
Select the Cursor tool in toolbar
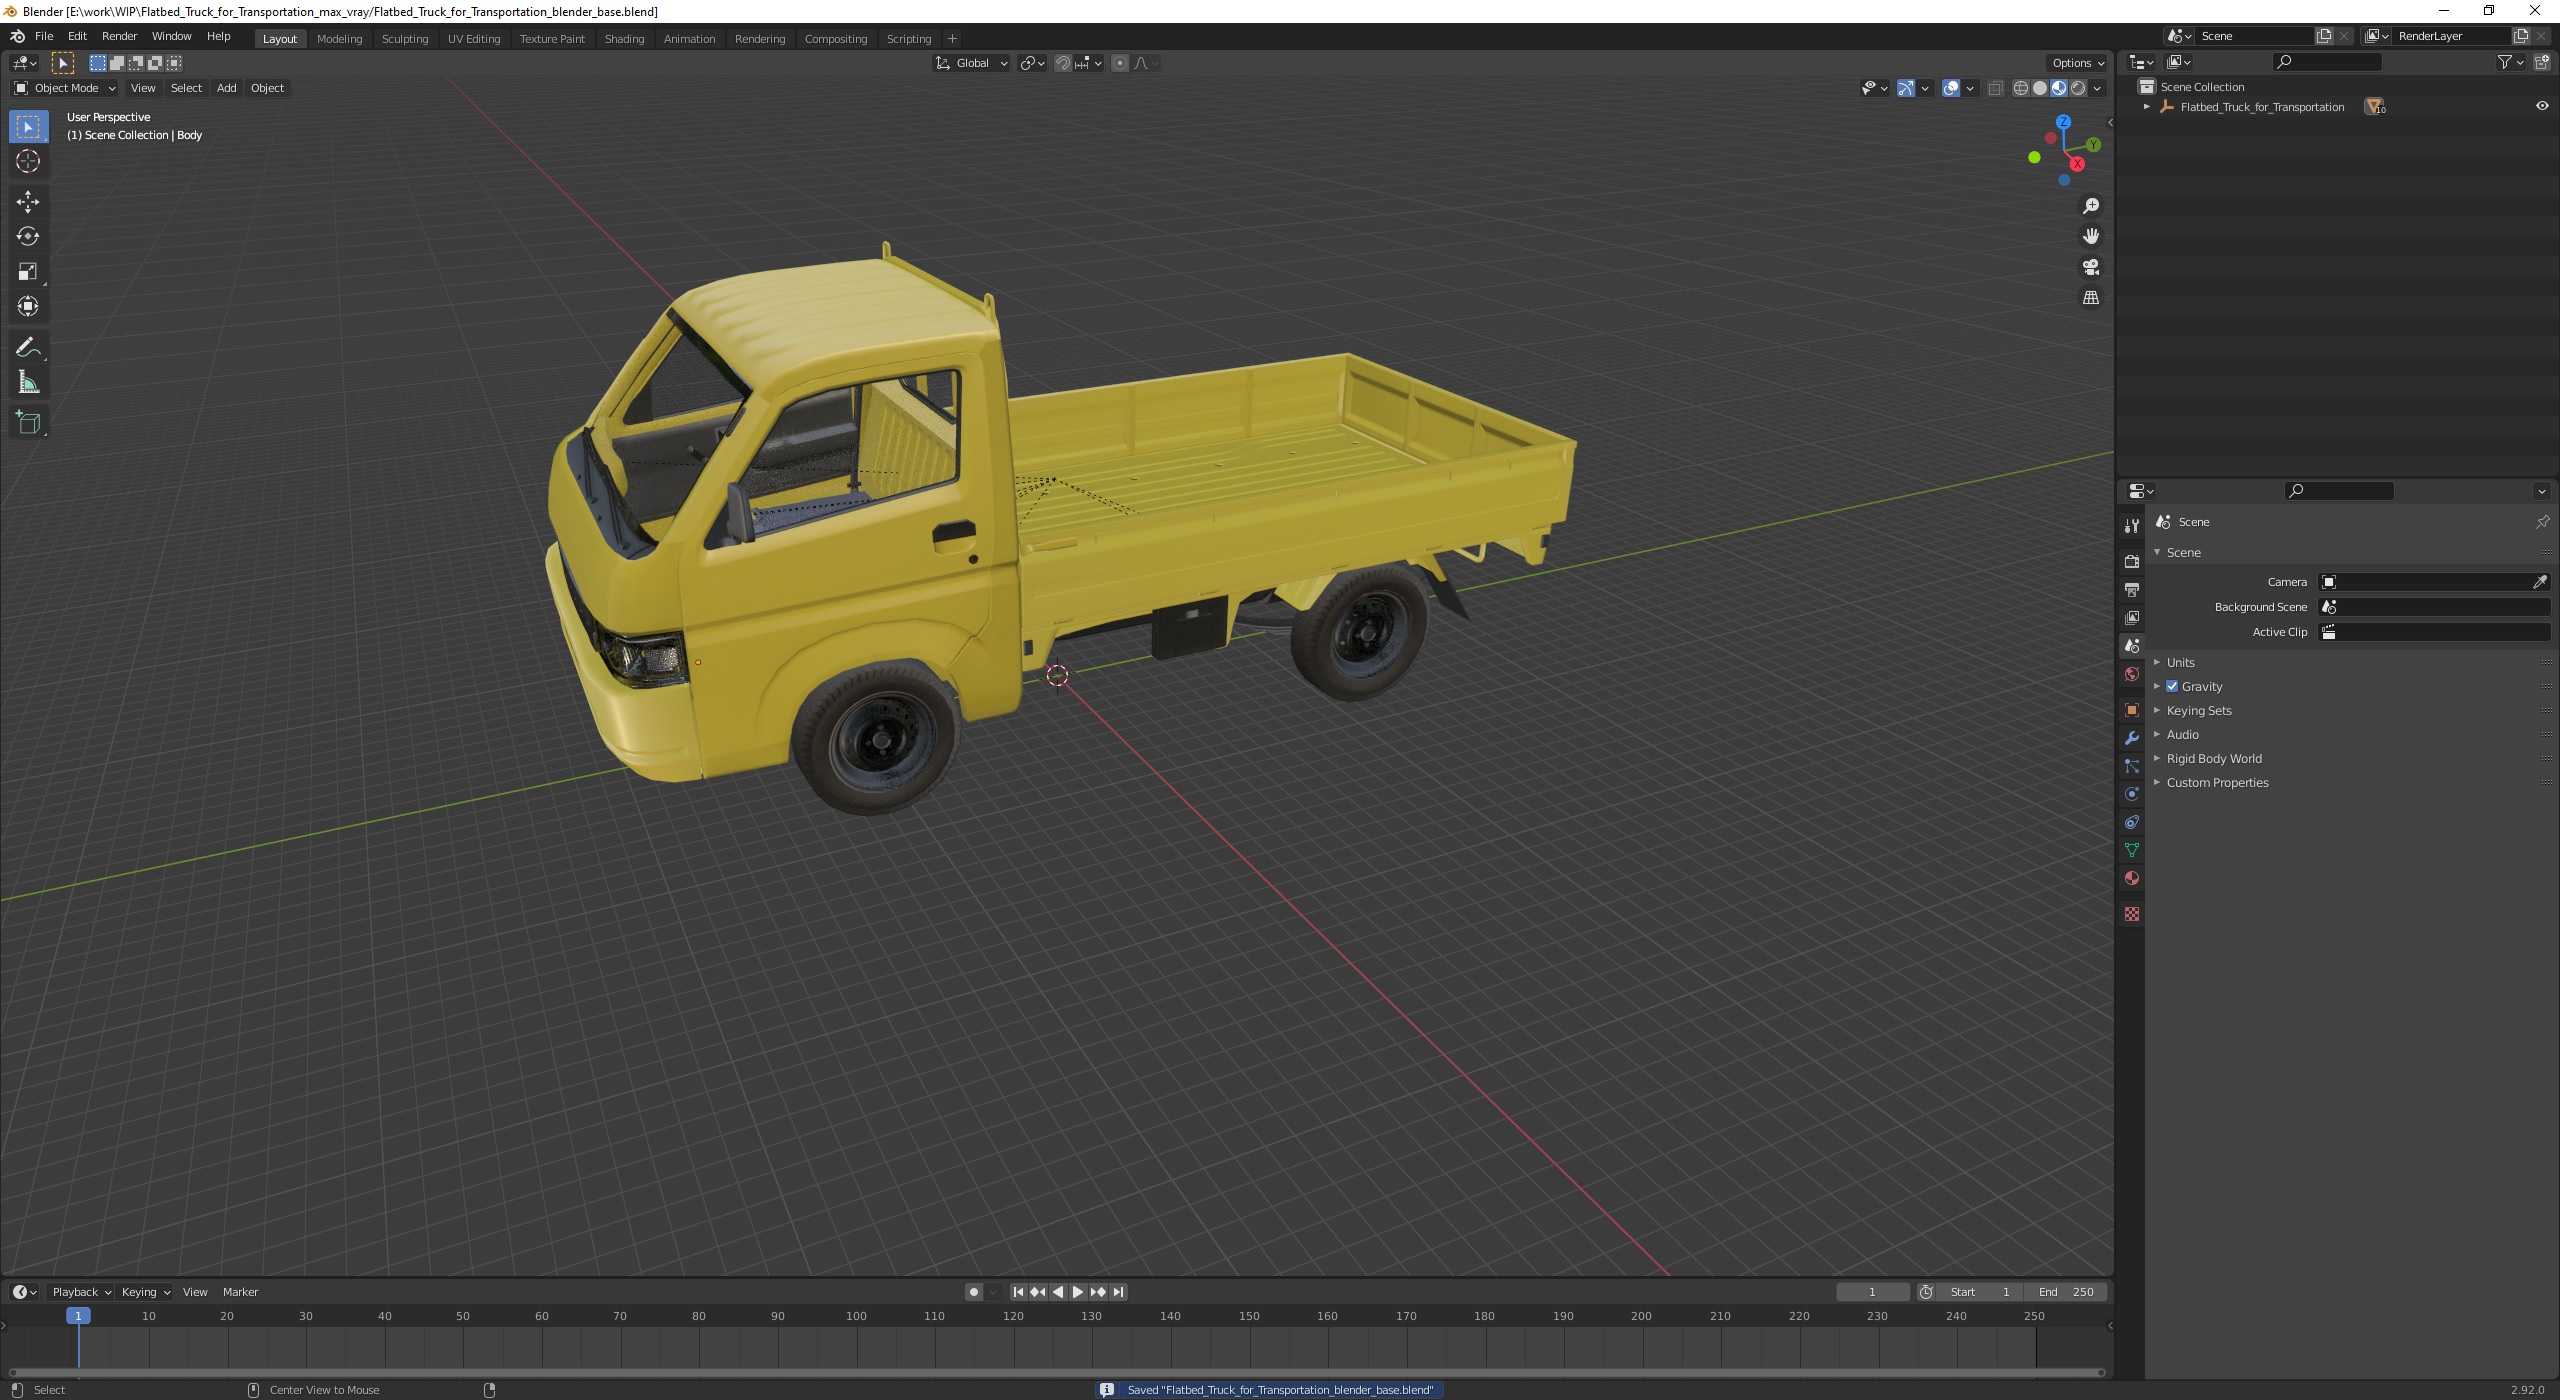pos(28,161)
